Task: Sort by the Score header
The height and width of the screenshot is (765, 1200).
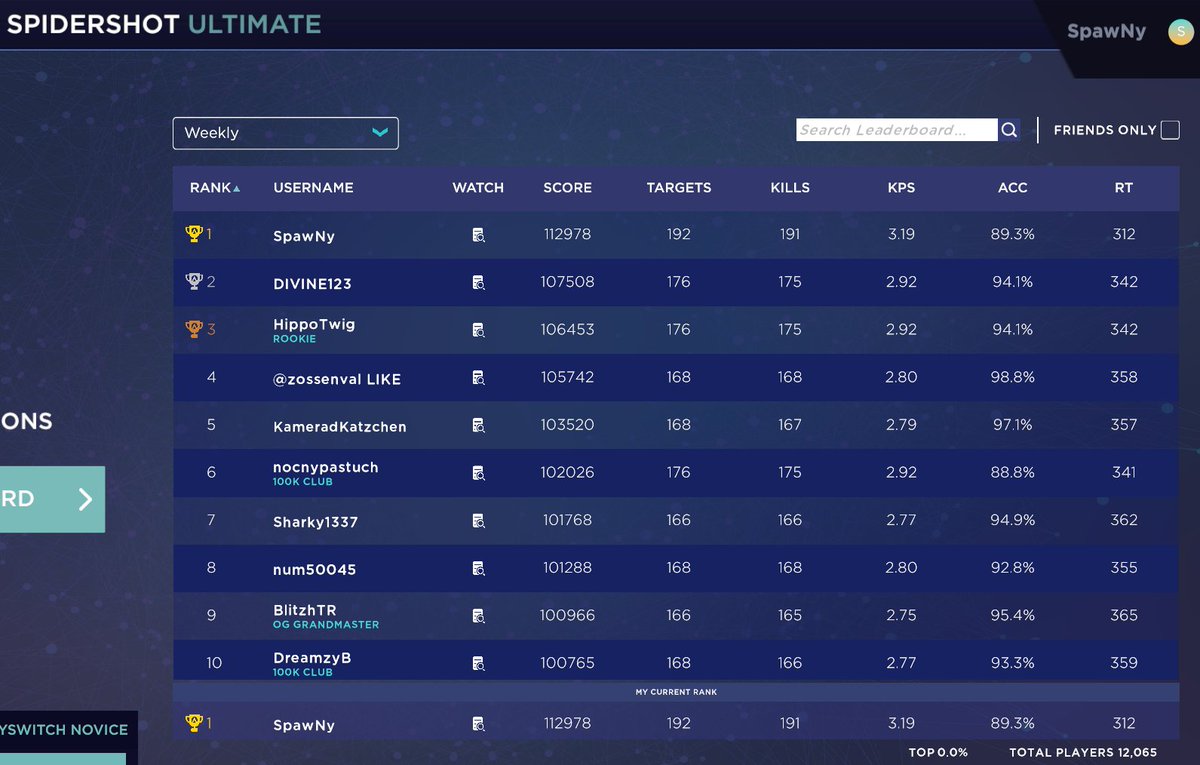Action: 567,188
